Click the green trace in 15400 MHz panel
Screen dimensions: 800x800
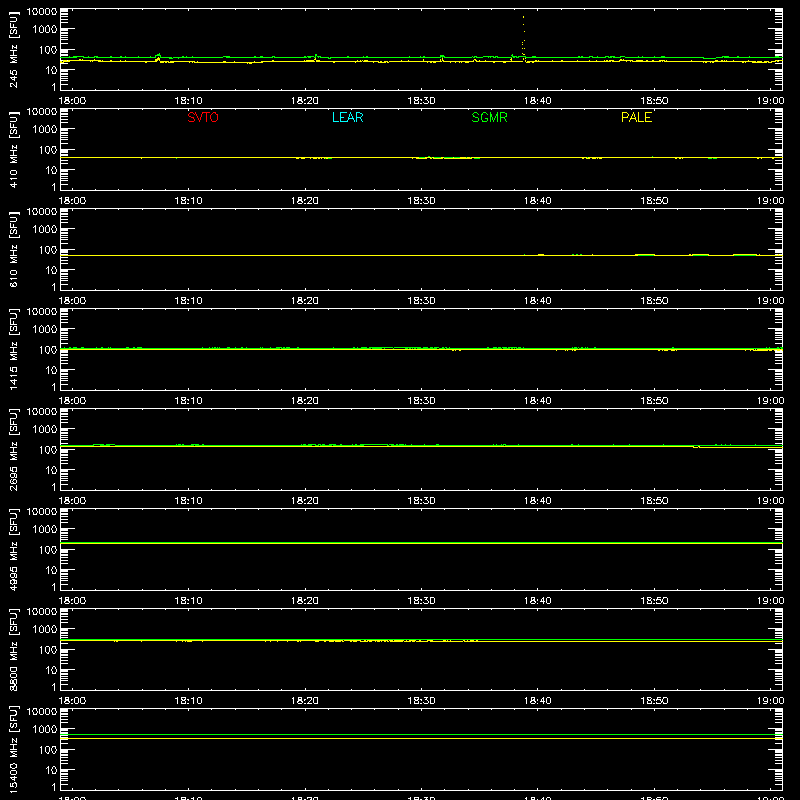point(421,735)
